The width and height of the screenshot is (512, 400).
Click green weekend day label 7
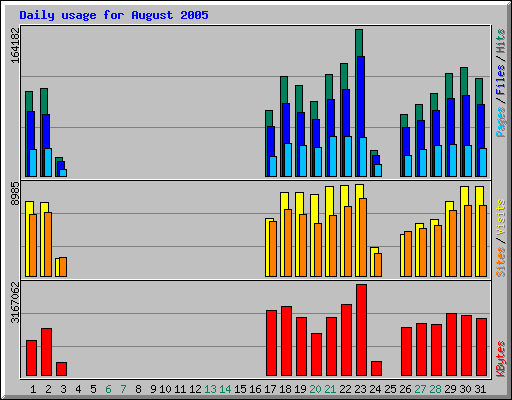click(123, 389)
